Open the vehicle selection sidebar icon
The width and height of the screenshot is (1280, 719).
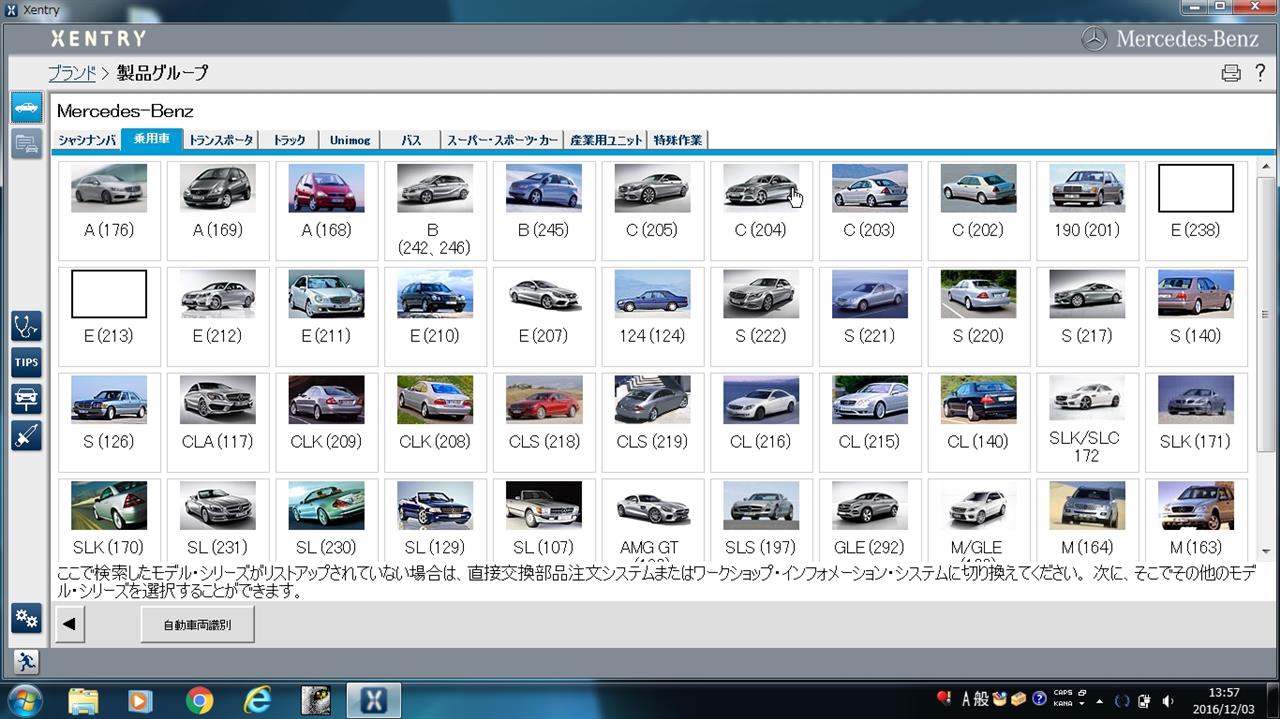click(x=26, y=108)
